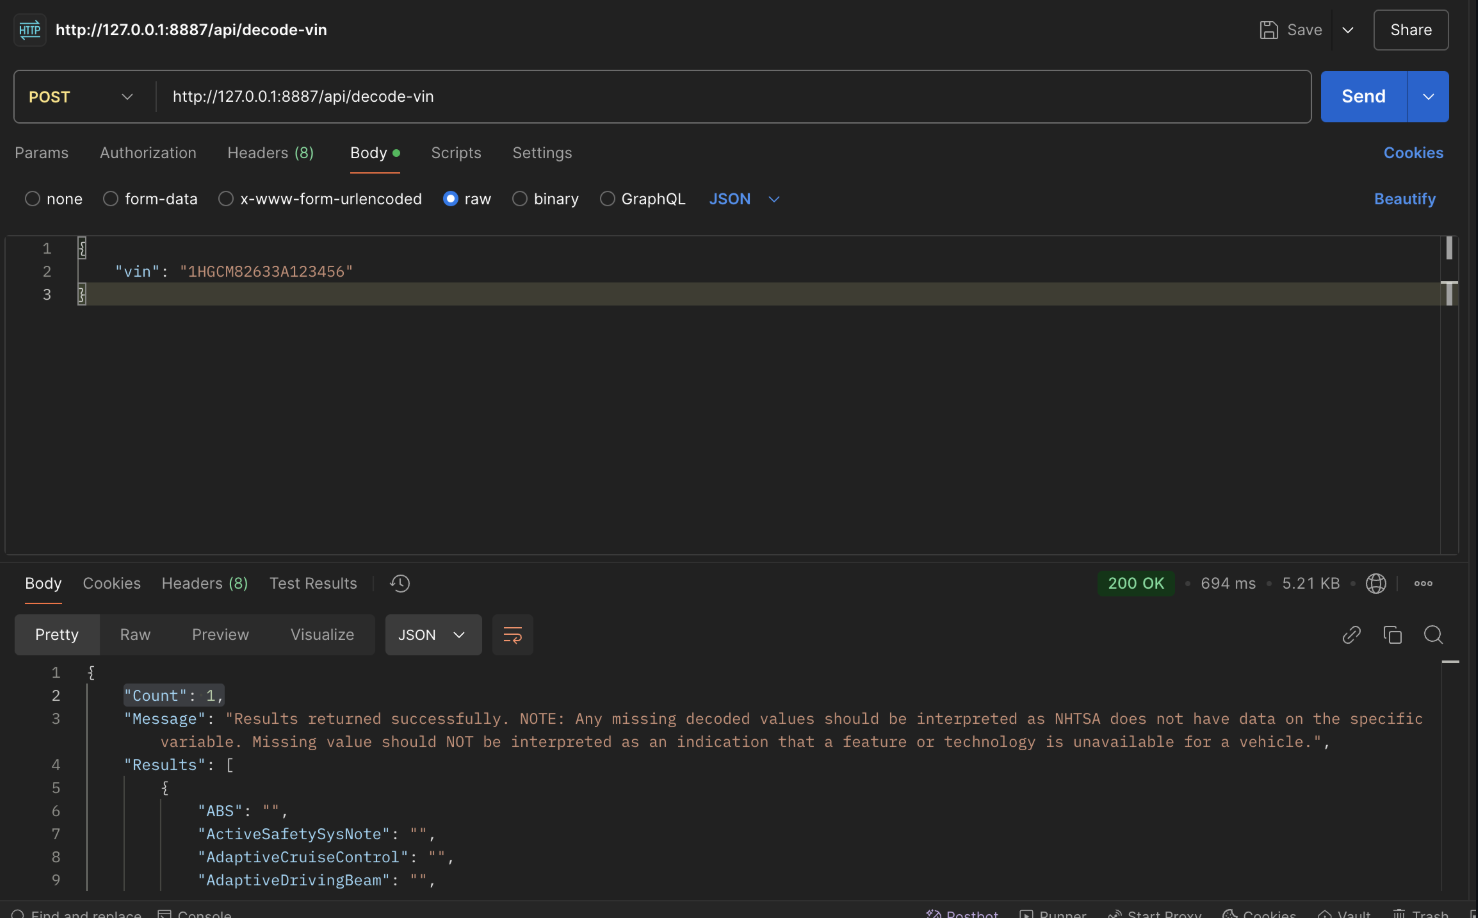This screenshot has height=918, width=1478.
Task: Open the POST method dropdown
Action: [x=81, y=97]
